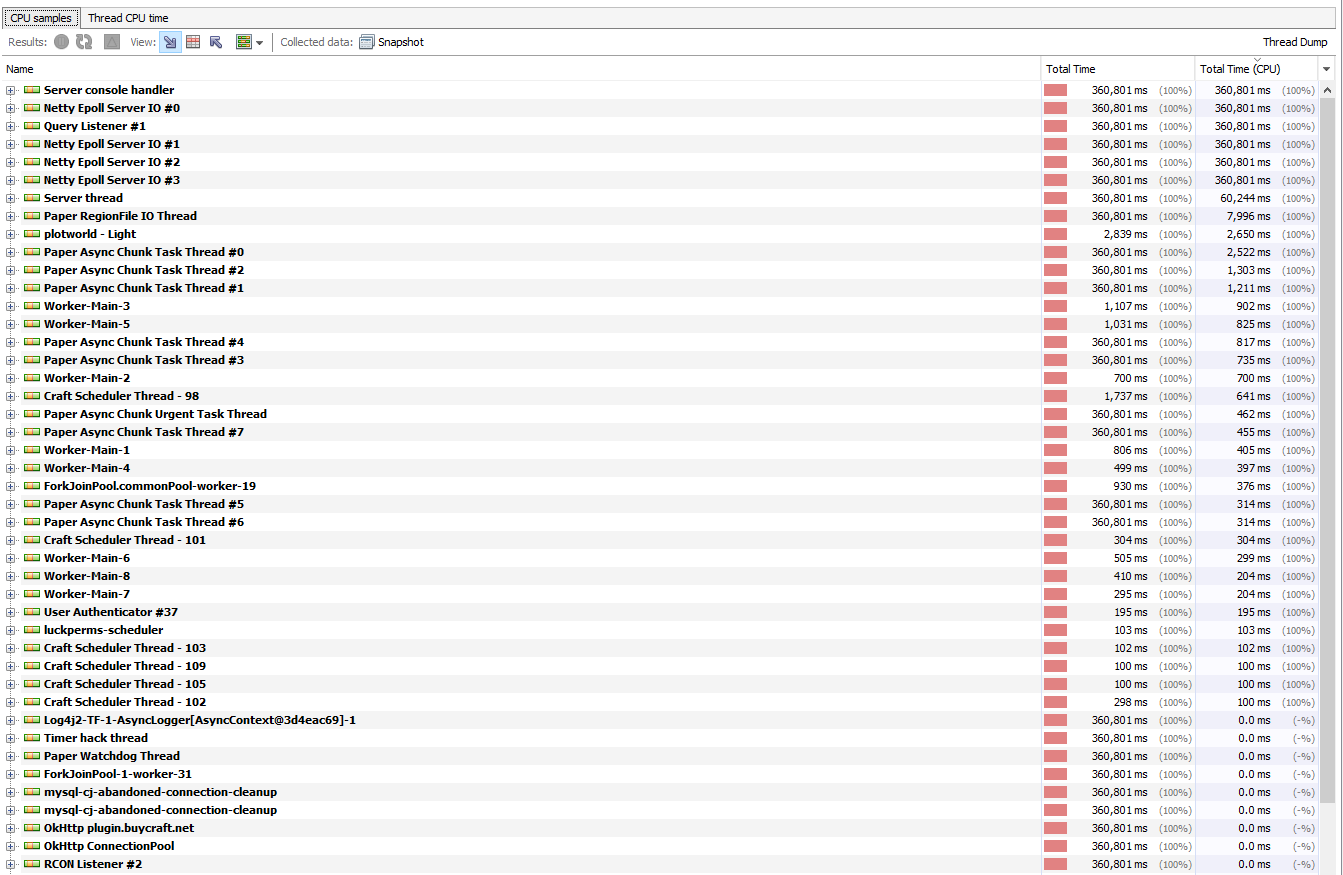Expand Craft Scheduler Thread - 98
1343x875 pixels.
pyautogui.click(x=11, y=396)
